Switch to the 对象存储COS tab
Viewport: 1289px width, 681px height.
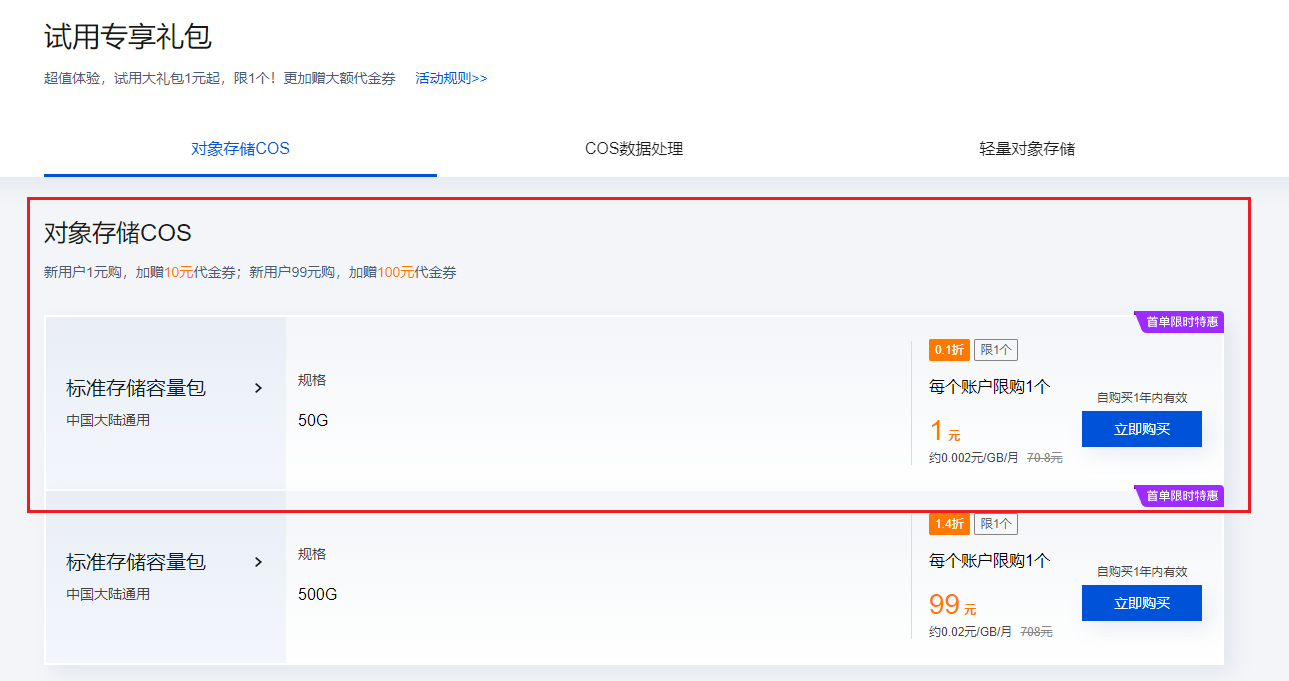pyautogui.click(x=240, y=149)
